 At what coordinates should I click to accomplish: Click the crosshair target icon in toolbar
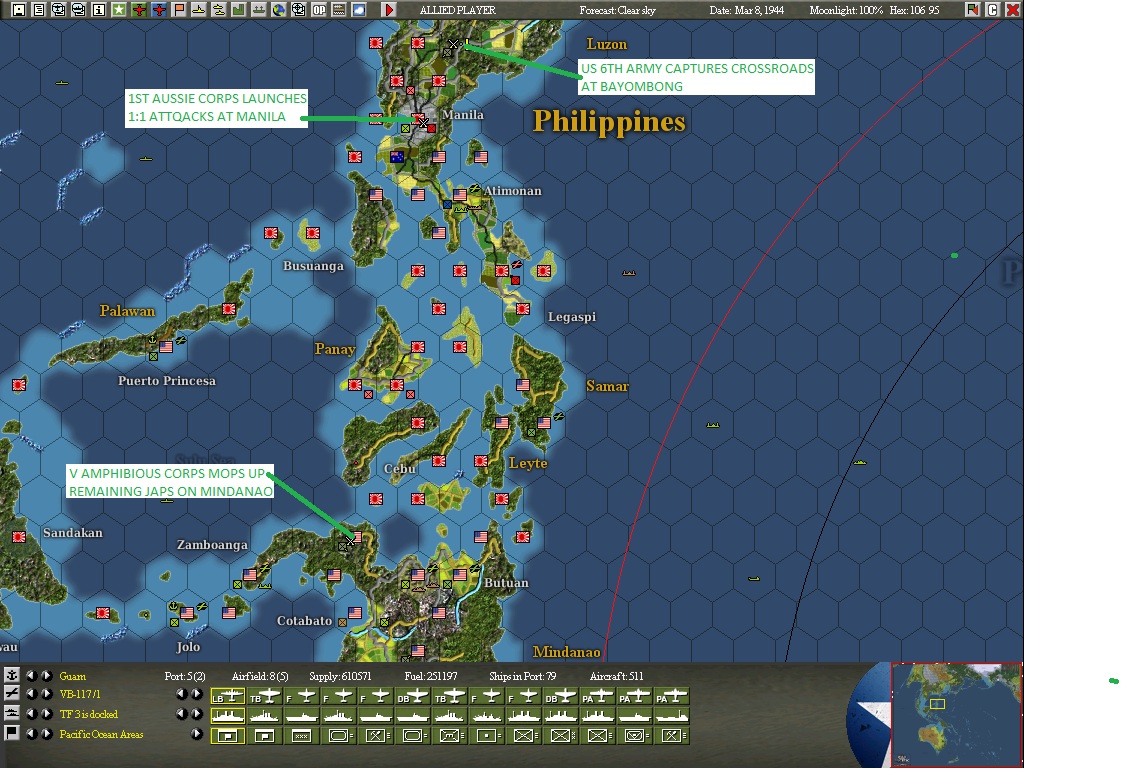[x=298, y=10]
